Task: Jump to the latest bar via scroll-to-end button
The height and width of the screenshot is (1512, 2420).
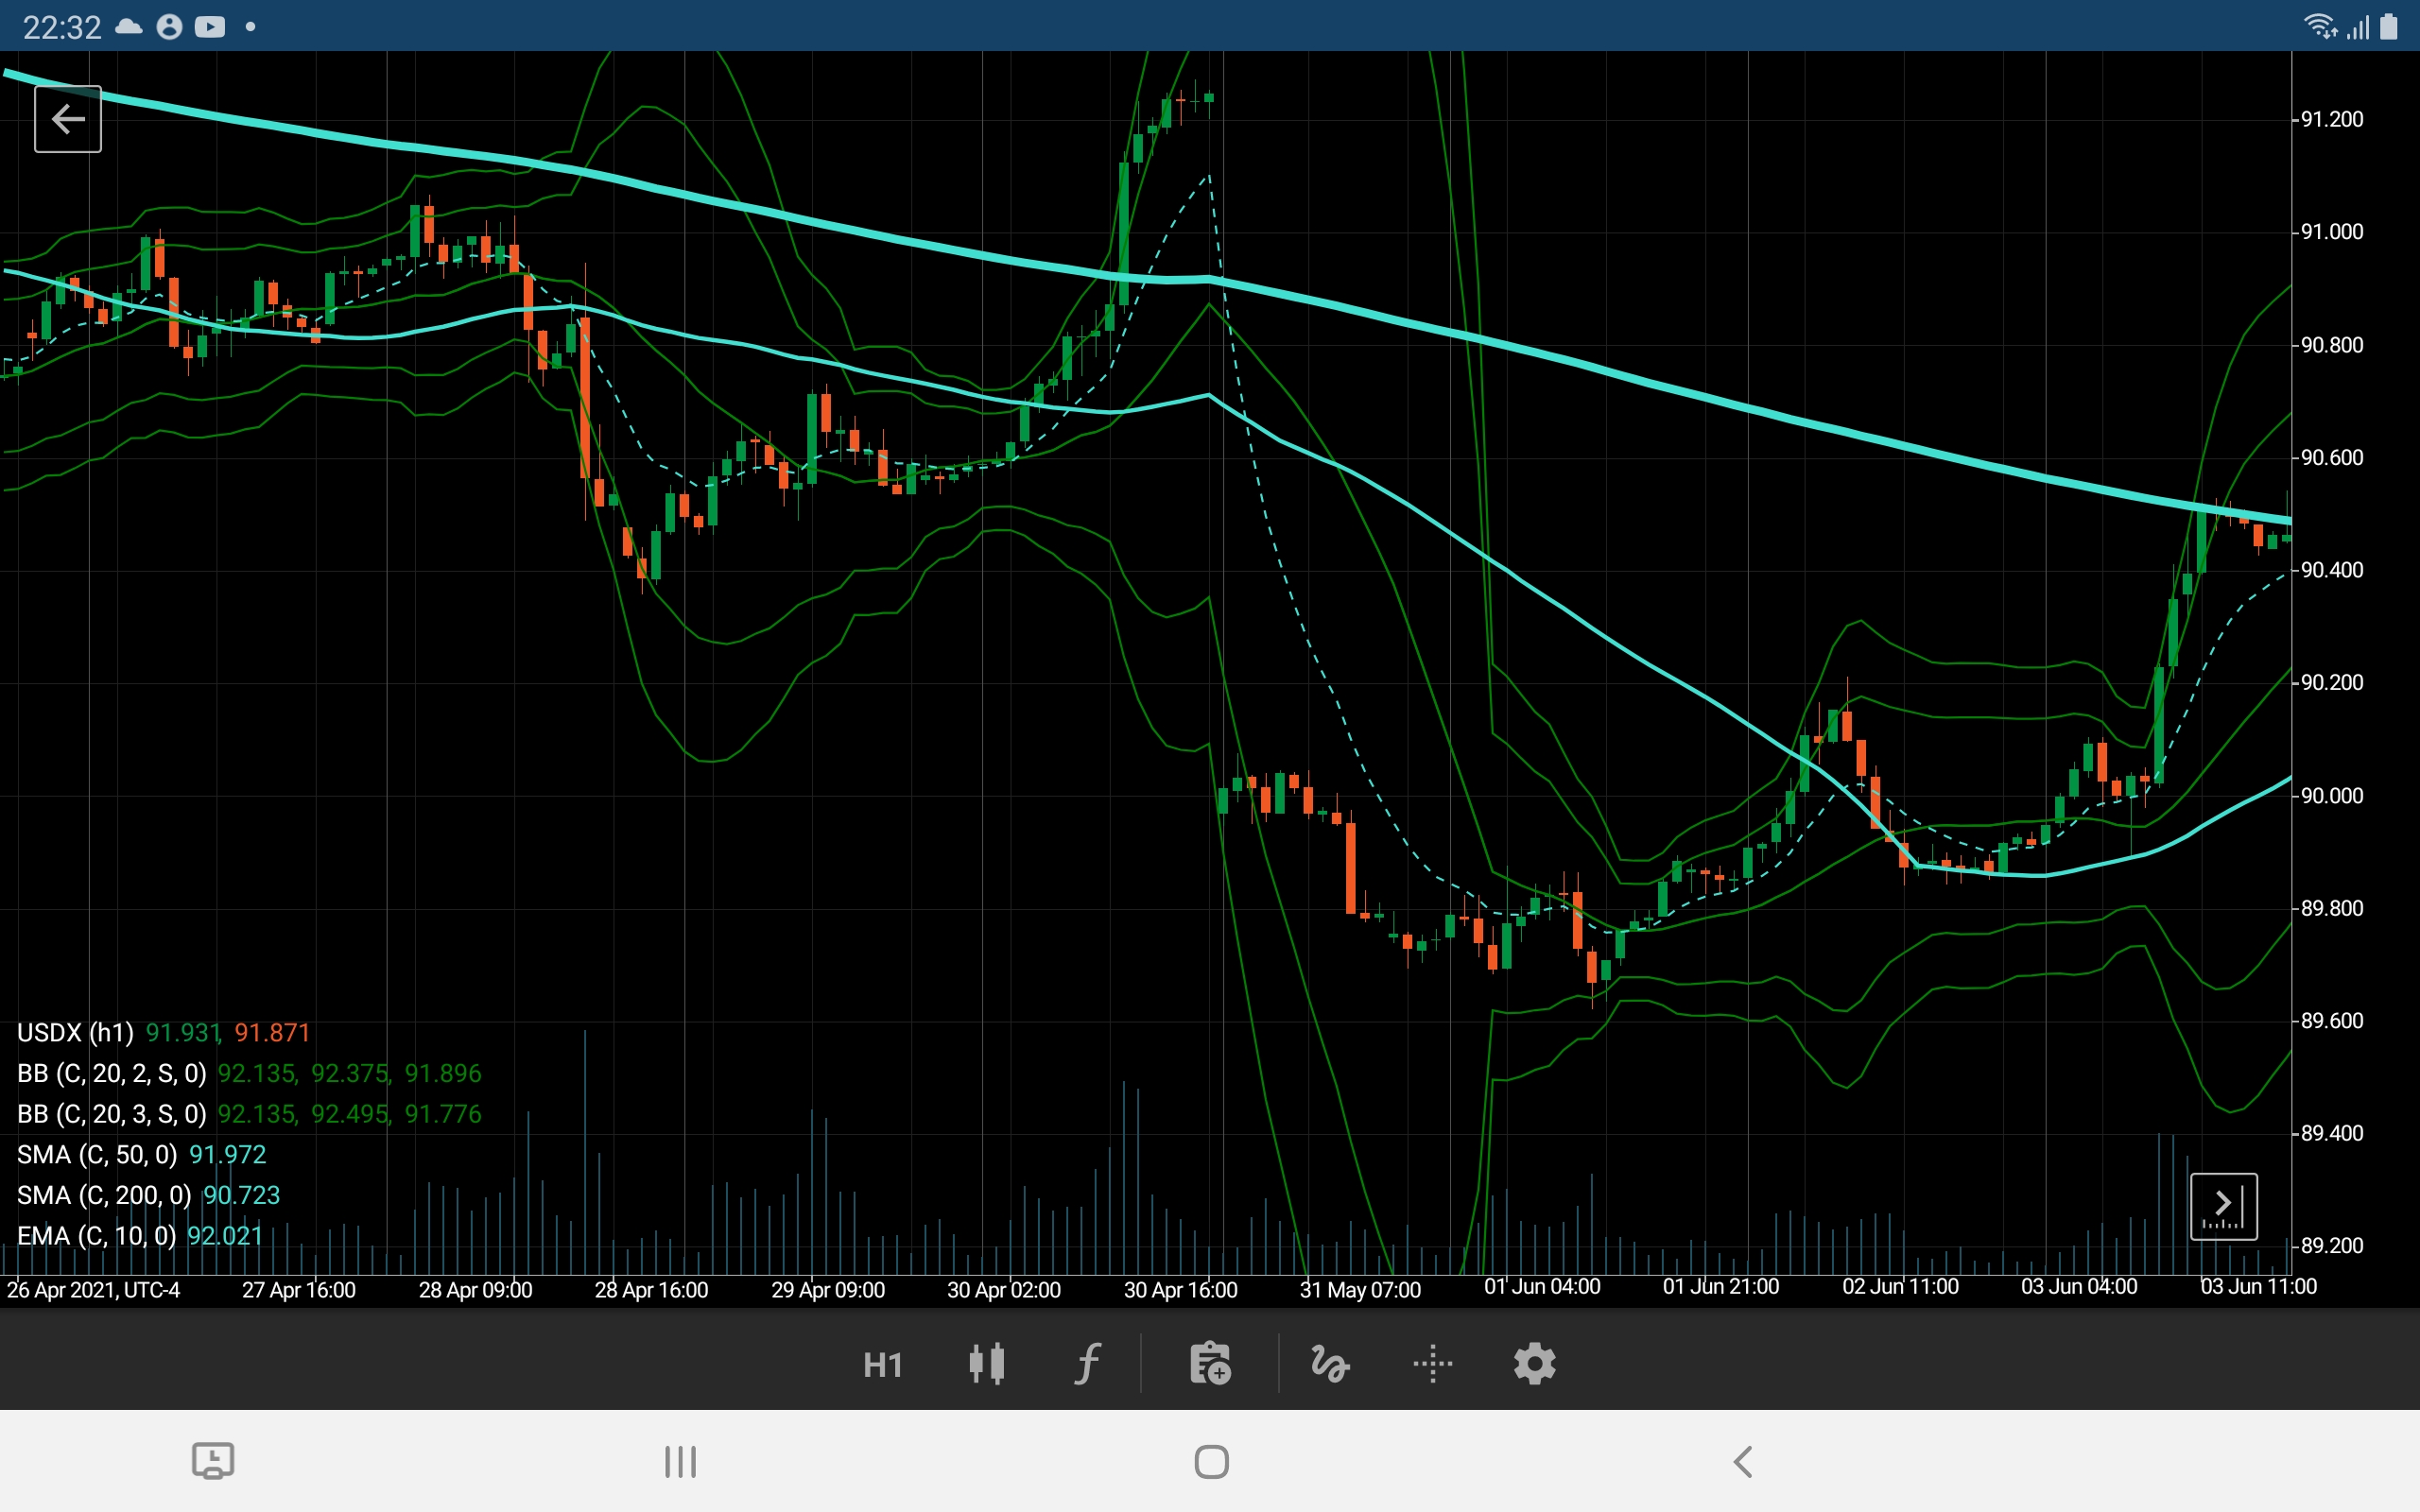Action: click(2224, 1206)
